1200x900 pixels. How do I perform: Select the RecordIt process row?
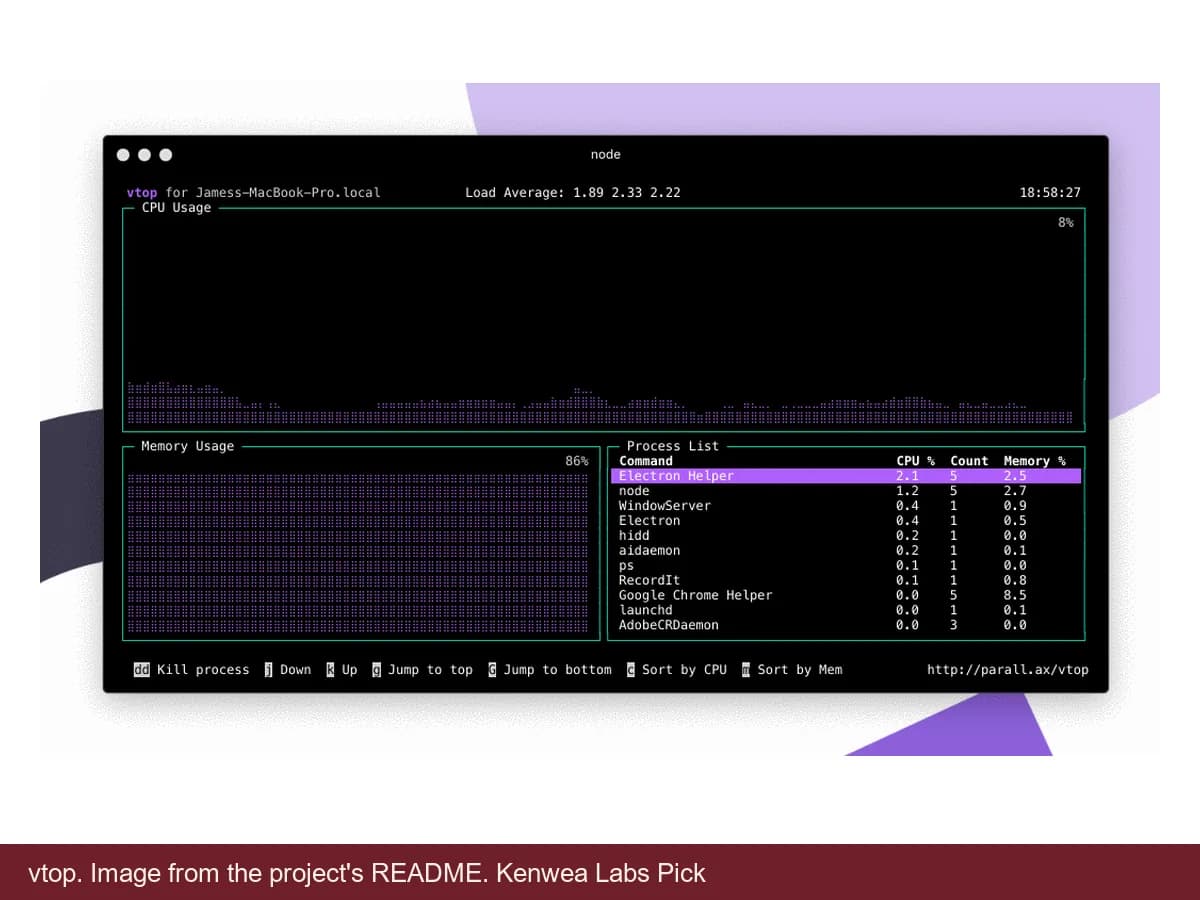pos(846,580)
